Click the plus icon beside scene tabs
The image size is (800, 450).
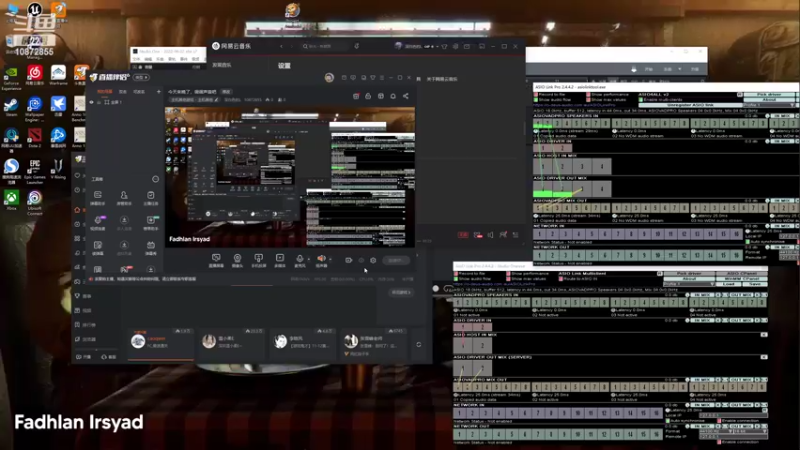click(x=158, y=92)
